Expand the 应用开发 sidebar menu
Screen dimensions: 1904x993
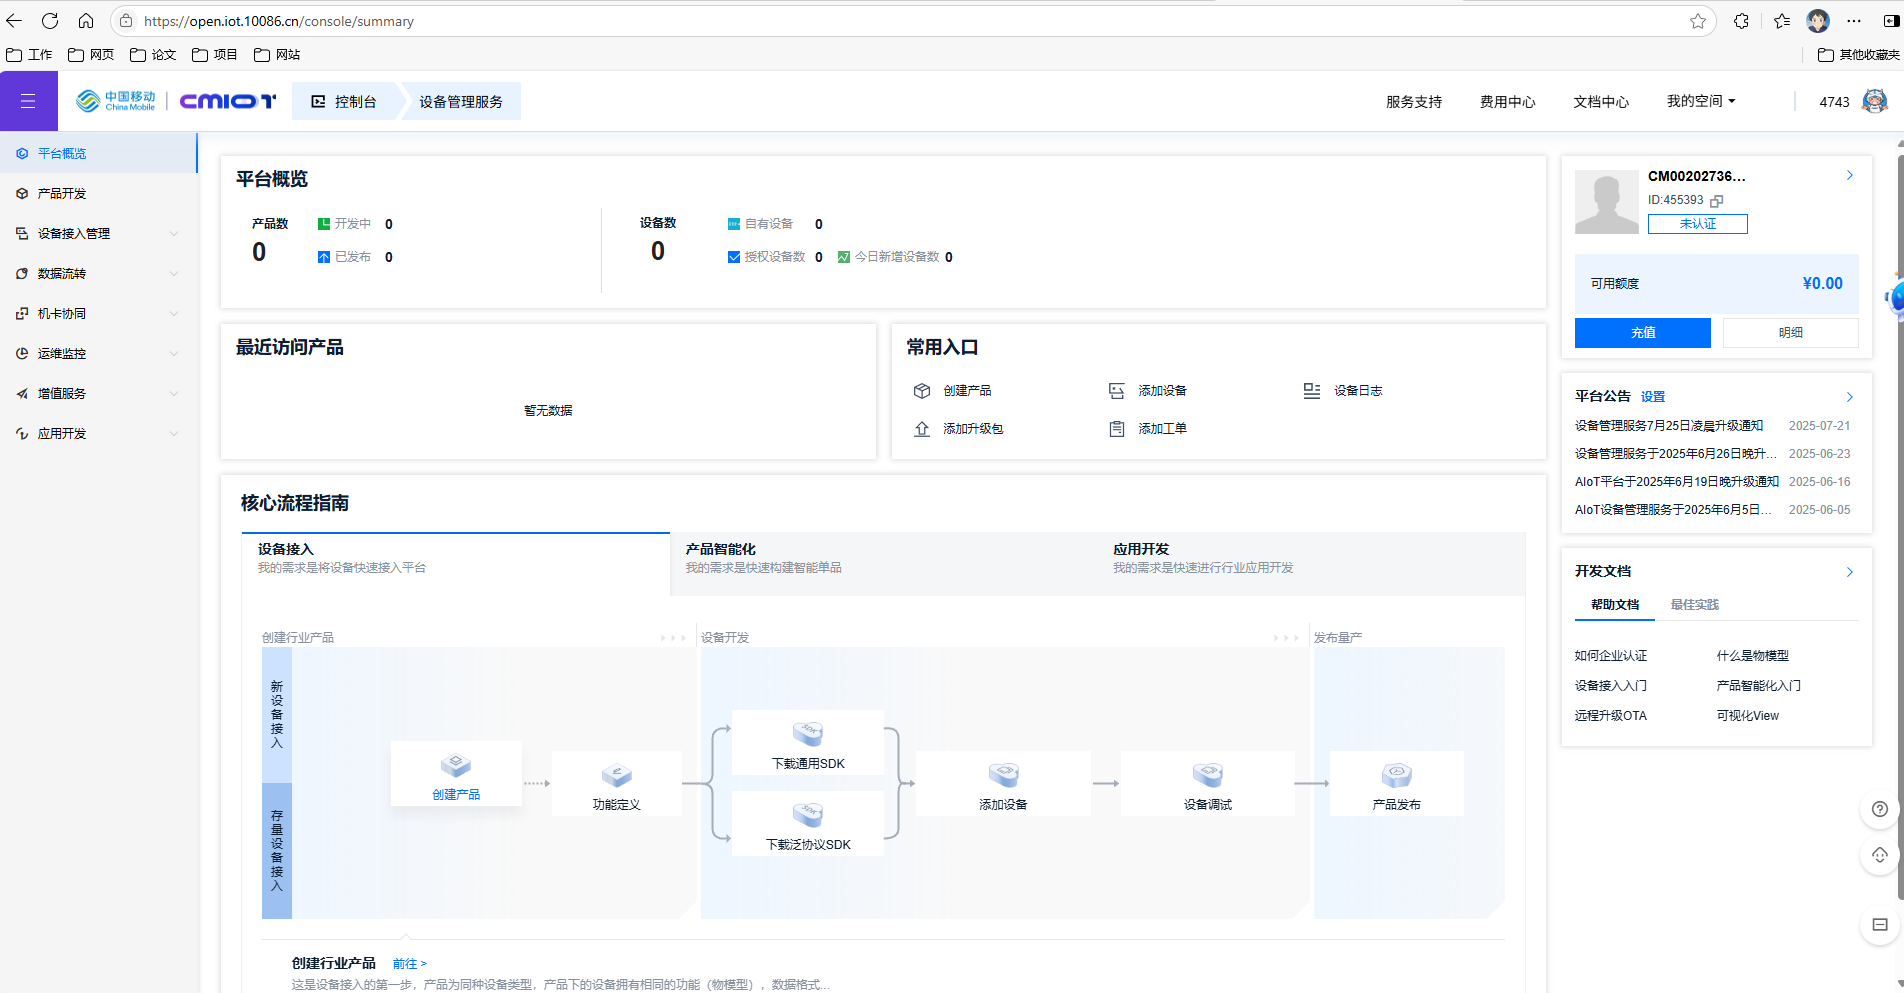(59, 433)
